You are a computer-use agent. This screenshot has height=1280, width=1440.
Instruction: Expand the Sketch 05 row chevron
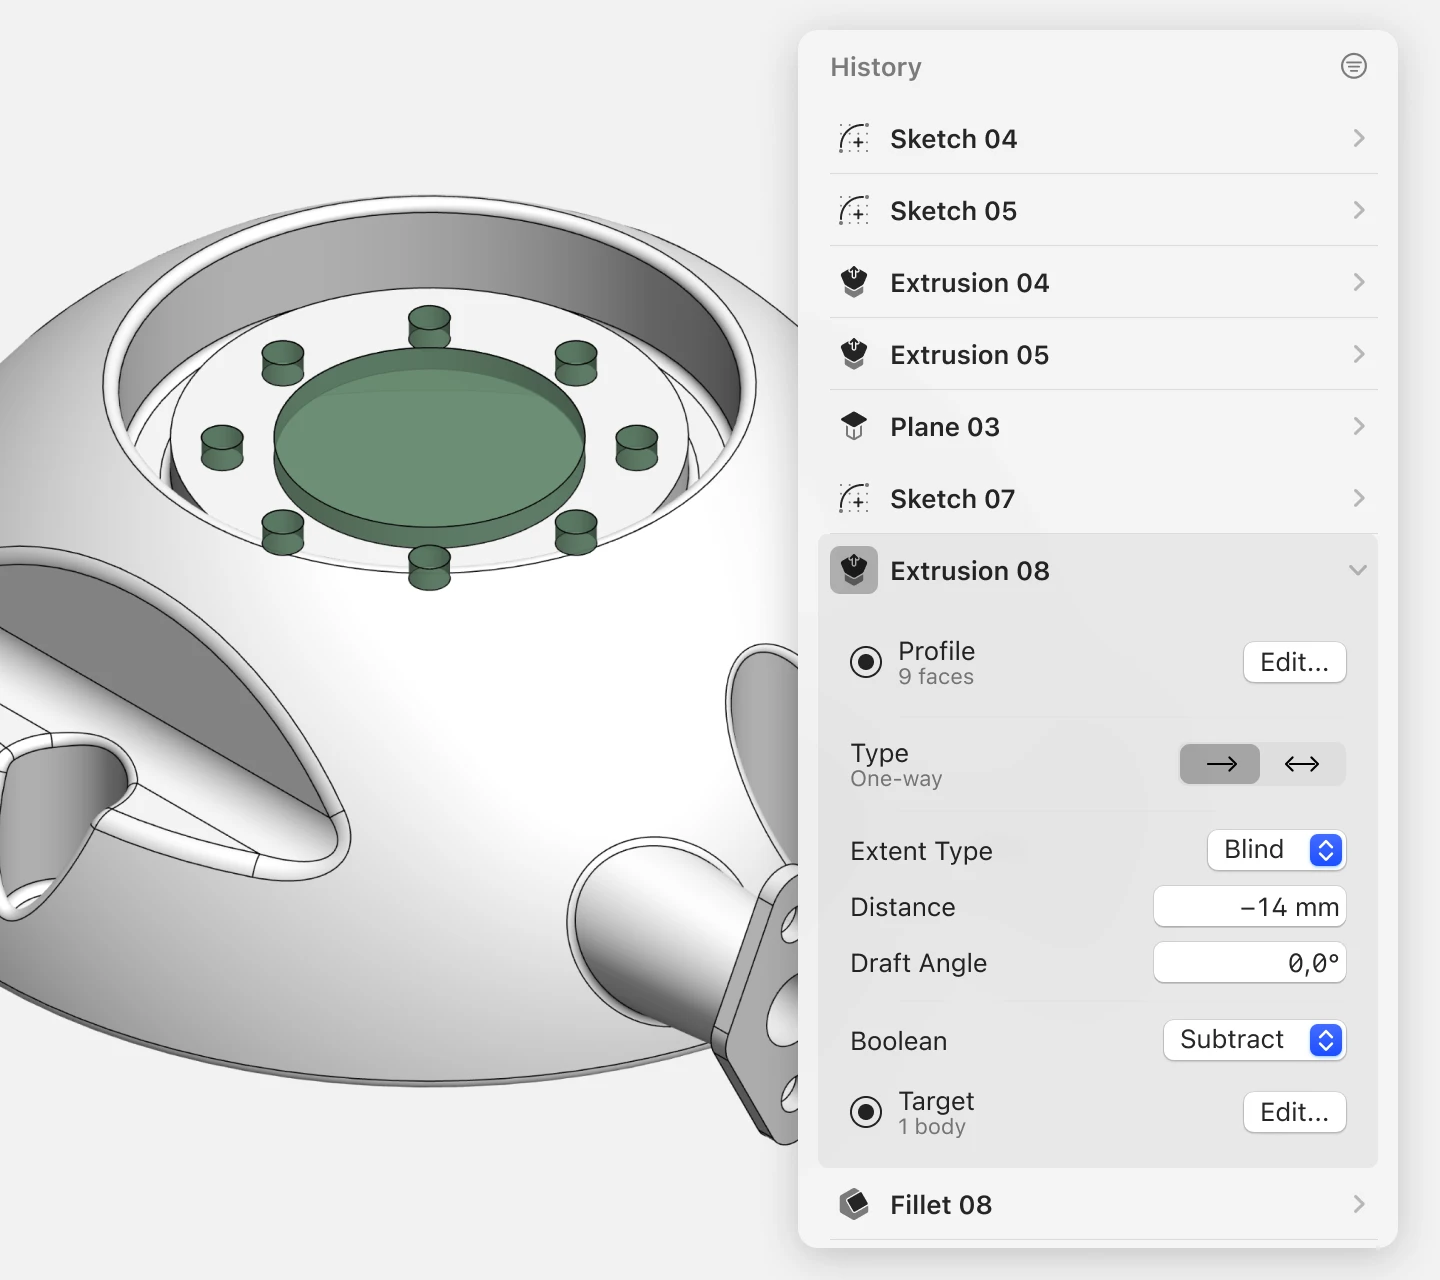(1359, 210)
